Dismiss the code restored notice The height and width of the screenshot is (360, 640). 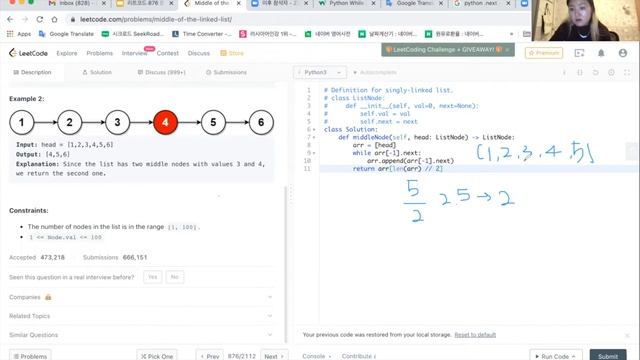coord(627,335)
